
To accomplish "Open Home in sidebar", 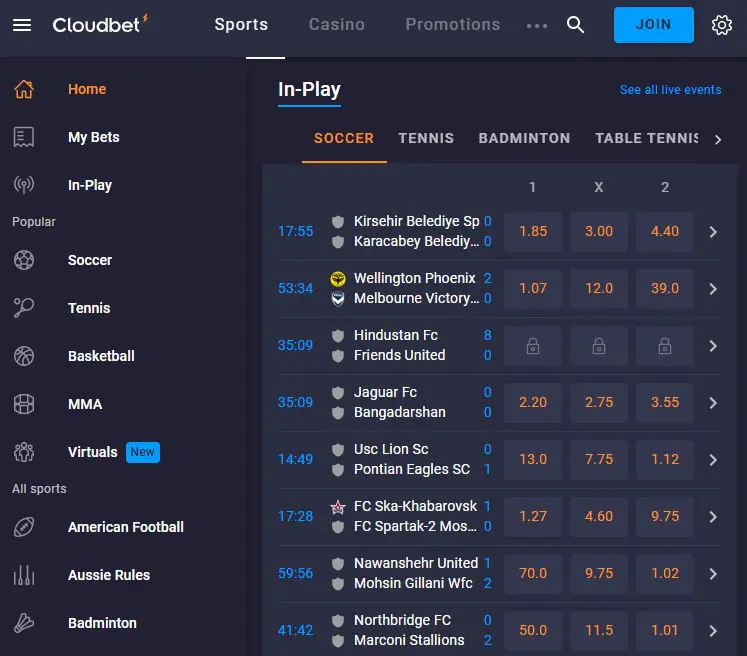I will pos(87,89).
